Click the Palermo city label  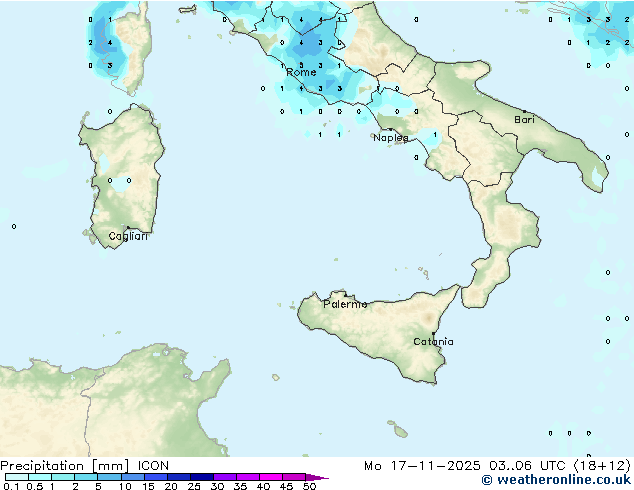coord(345,304)
